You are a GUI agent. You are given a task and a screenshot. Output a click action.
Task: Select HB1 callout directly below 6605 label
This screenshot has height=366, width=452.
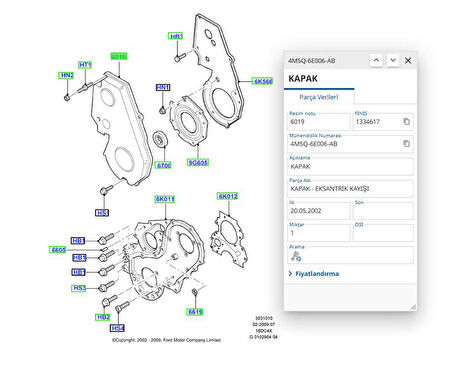(79, 258)
